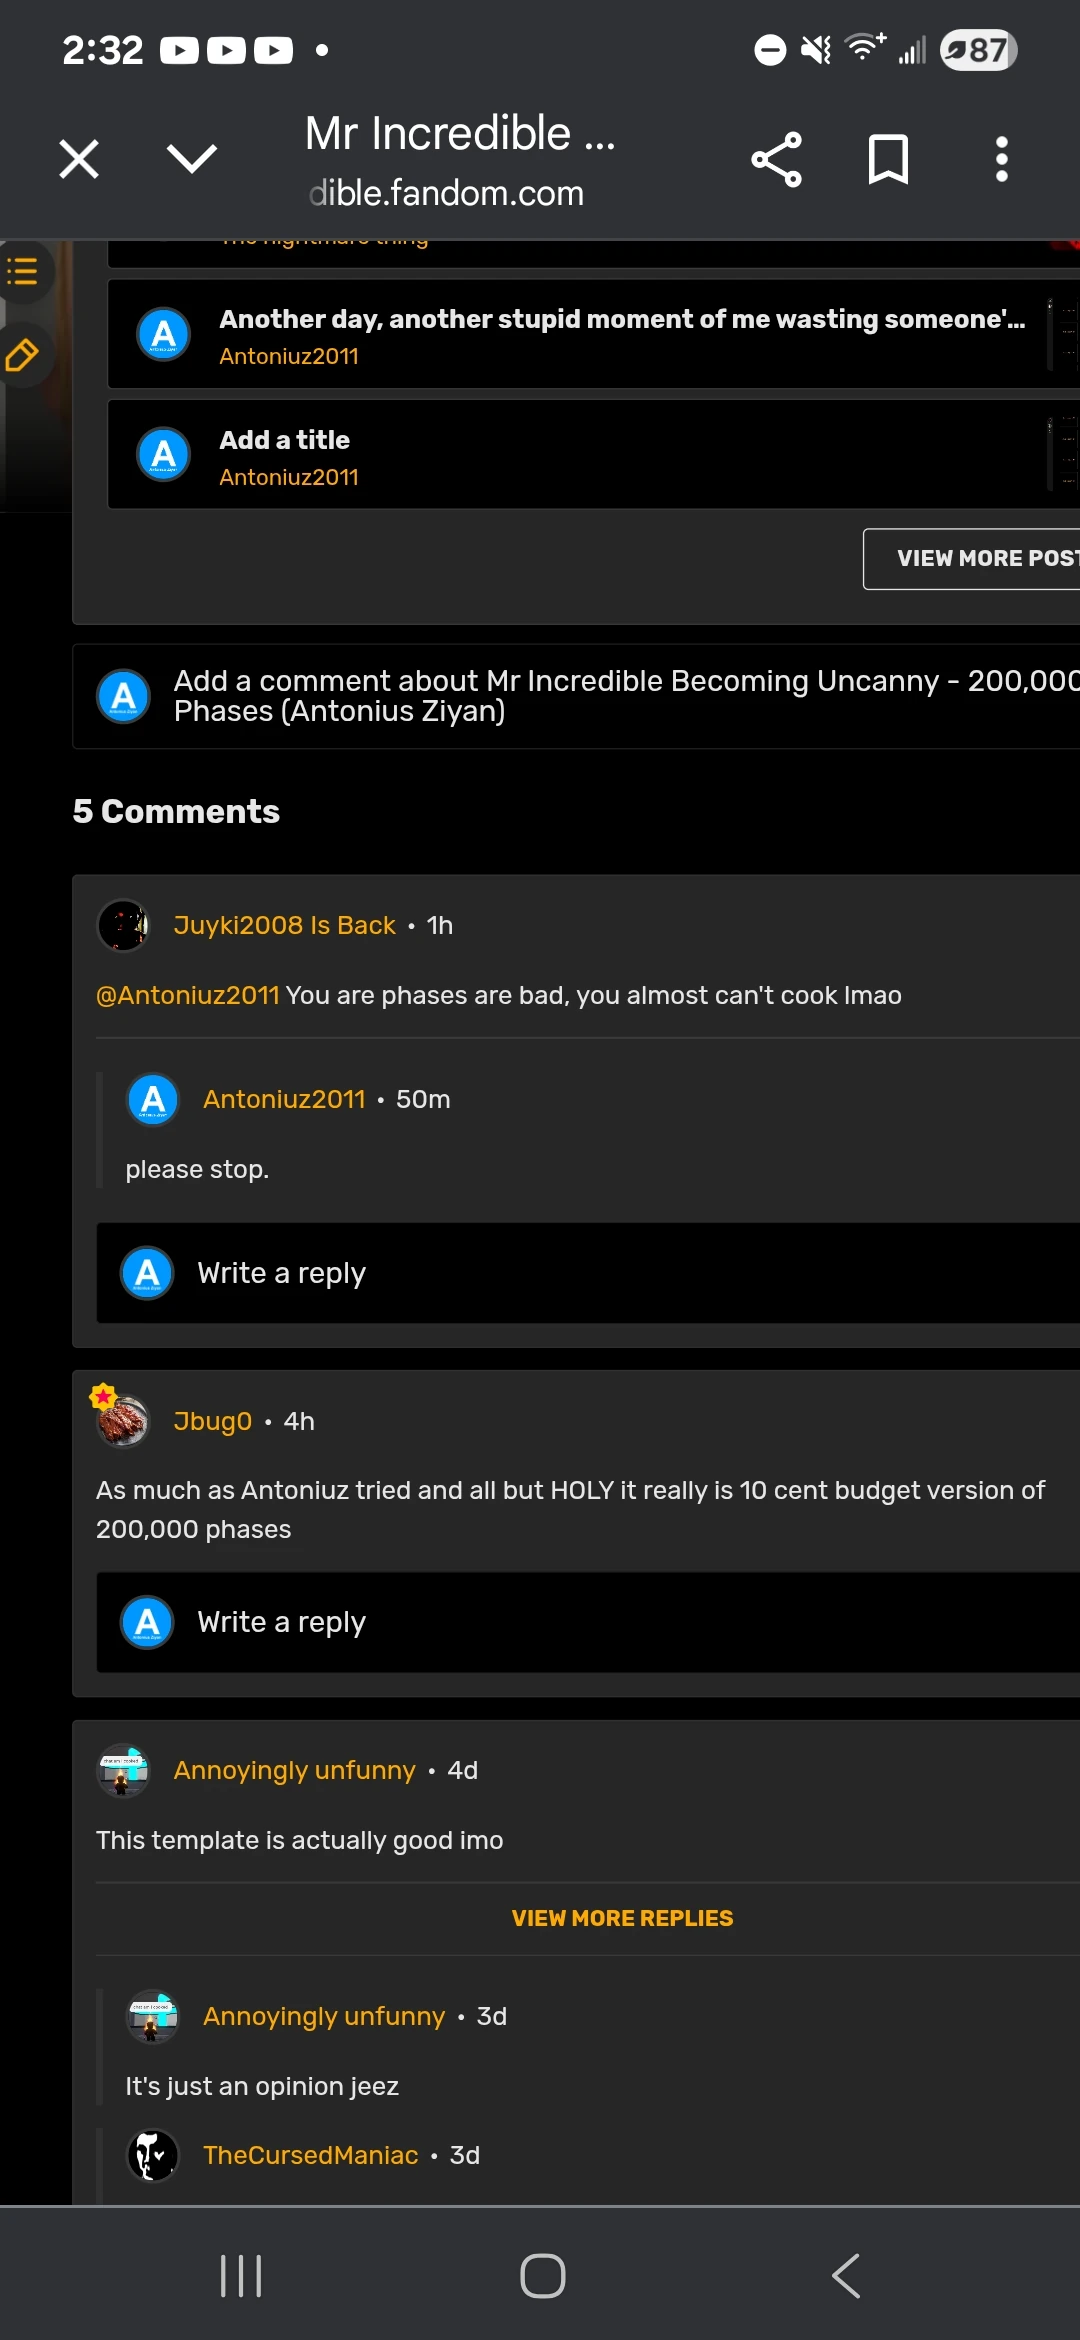Expand the browser tab chevron dropdown
The image size is (1080, 2340).
coord(191,159)
